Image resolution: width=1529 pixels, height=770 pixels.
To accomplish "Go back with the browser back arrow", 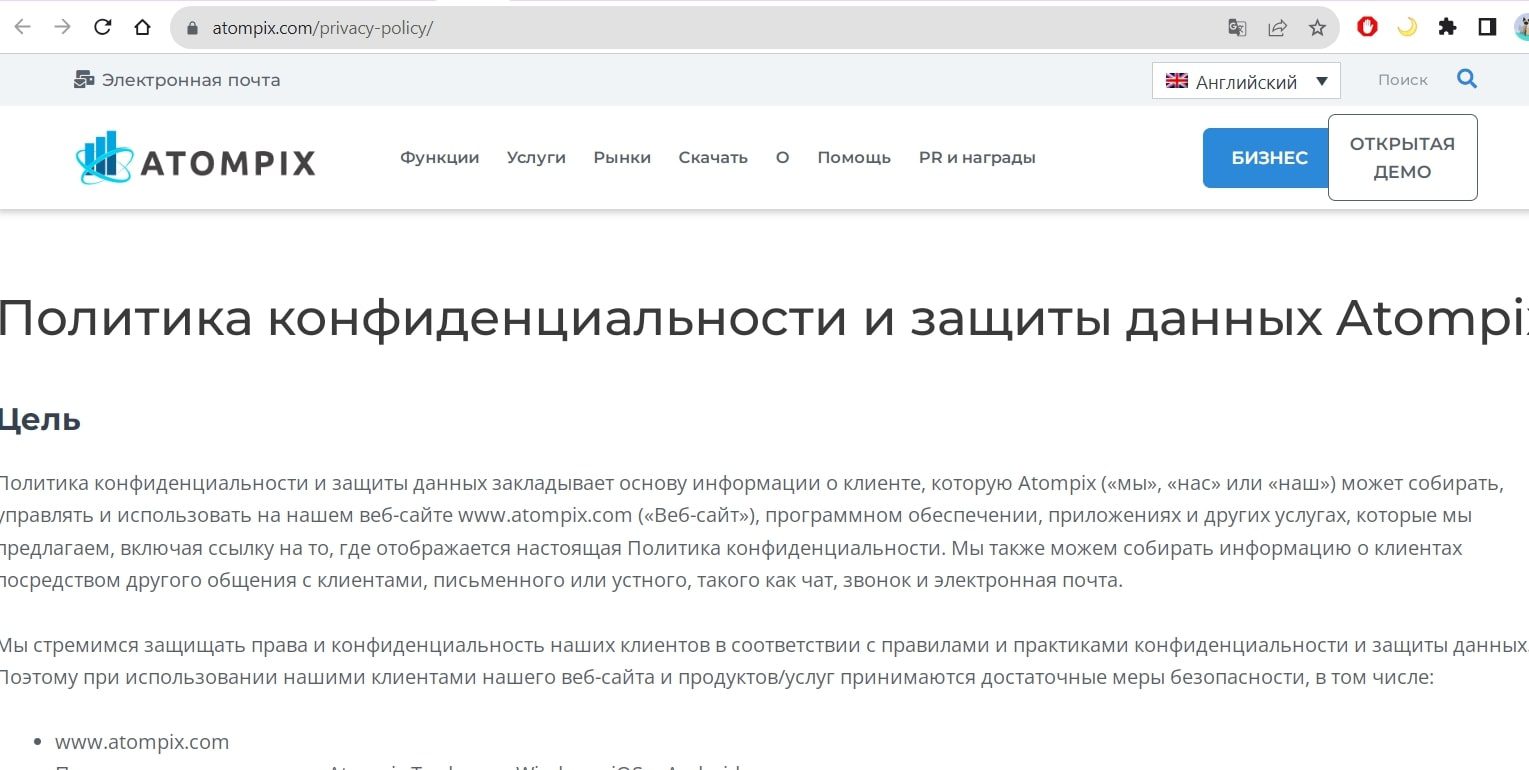I will (x=22, y=27).
